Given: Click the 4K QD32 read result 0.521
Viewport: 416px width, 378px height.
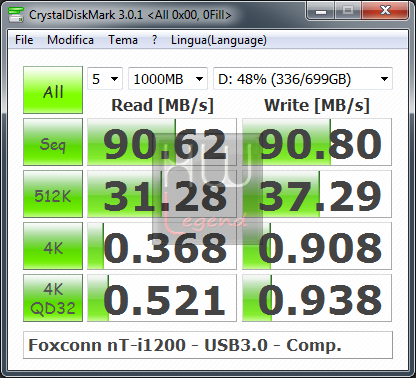Looking at the screenshot, I should [162, 298].
